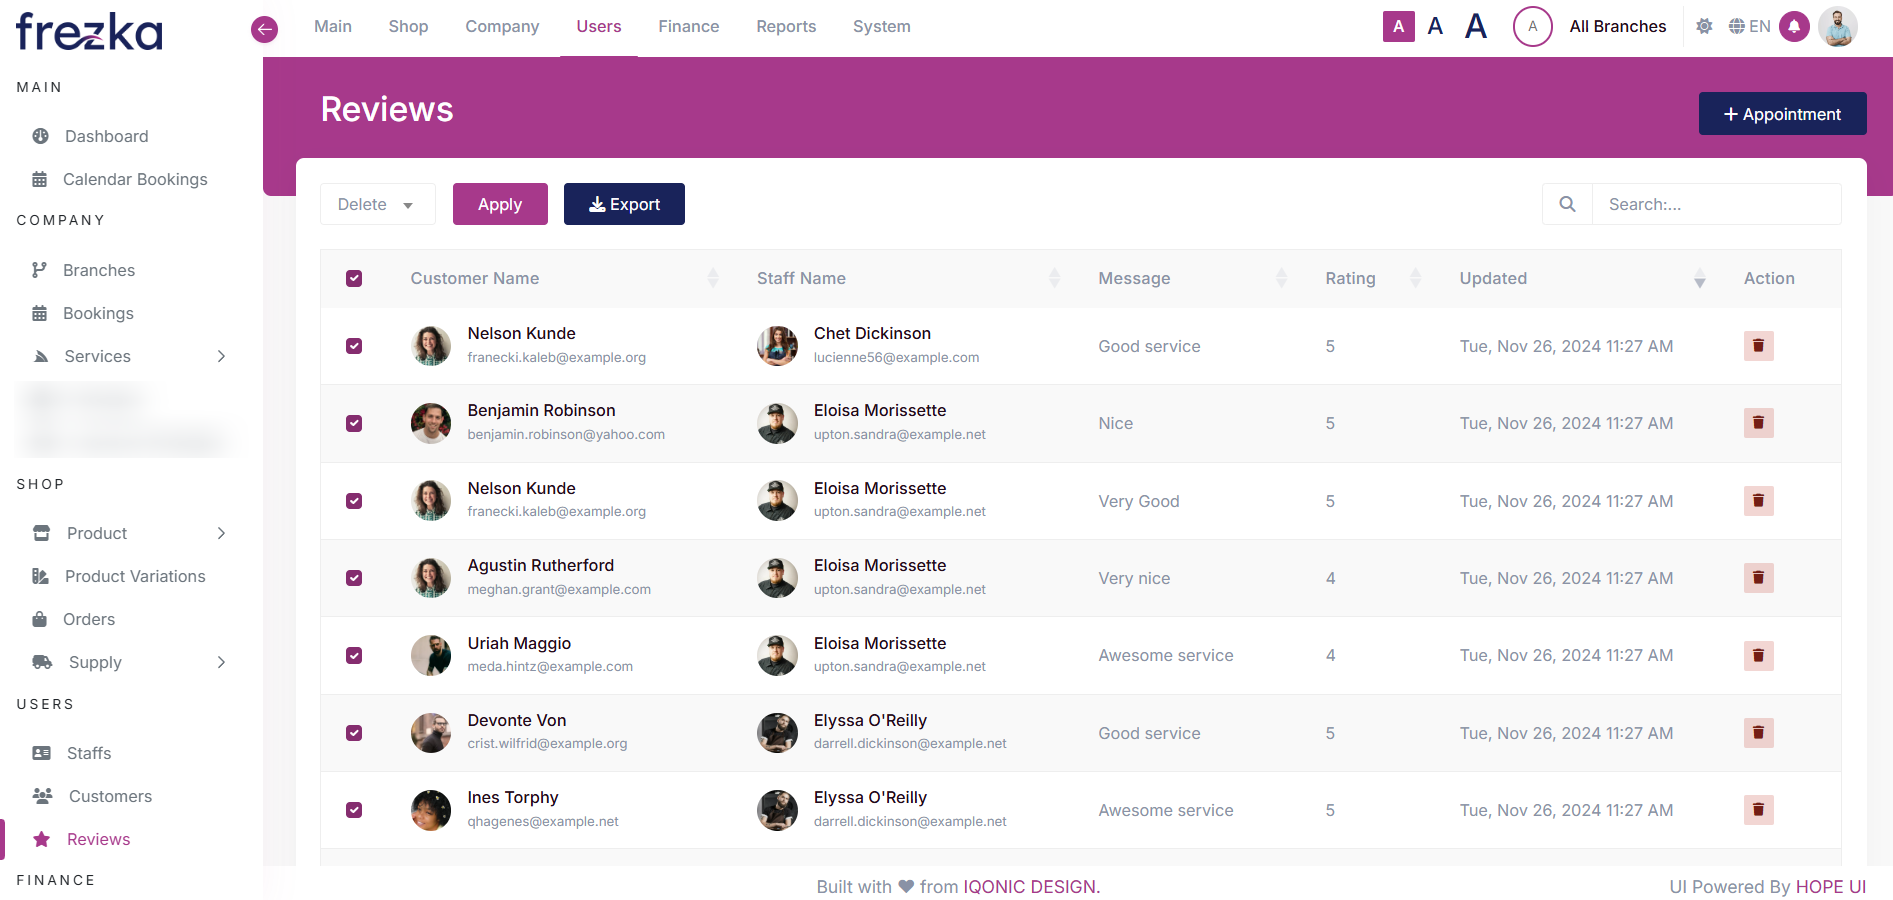Open the Delete bulk action dropdown

point(377,204)
